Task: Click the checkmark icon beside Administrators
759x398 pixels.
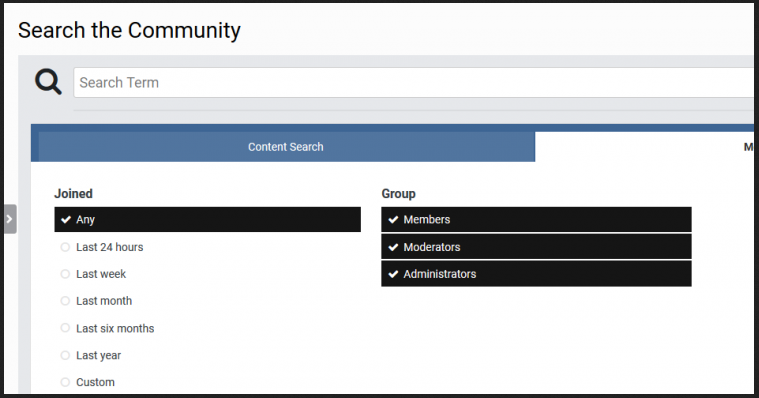Action: point(393,274)
